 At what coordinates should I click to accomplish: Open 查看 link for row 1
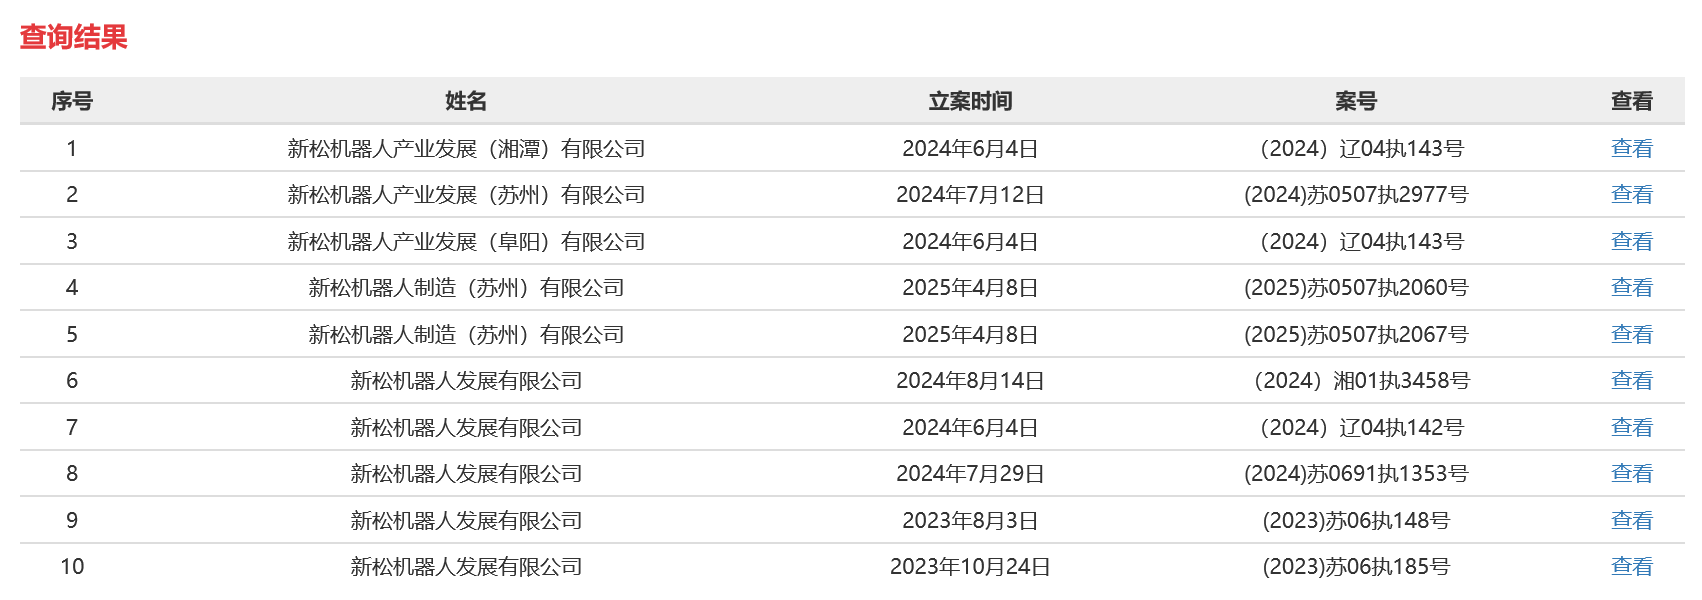pos(1631,148)
